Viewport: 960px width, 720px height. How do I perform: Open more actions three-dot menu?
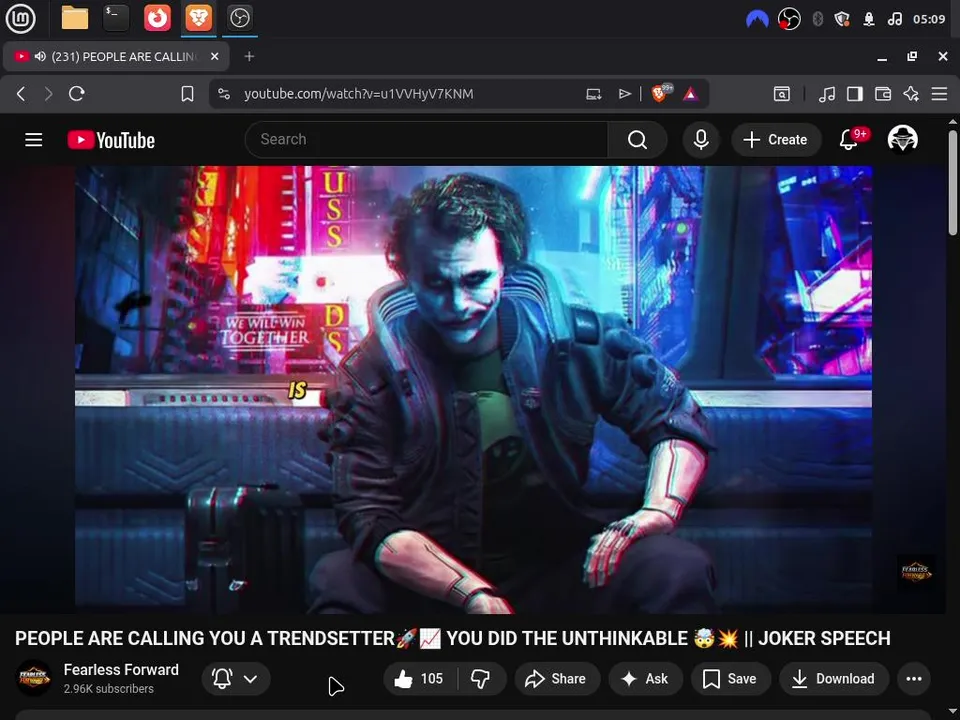click(913, 678)
